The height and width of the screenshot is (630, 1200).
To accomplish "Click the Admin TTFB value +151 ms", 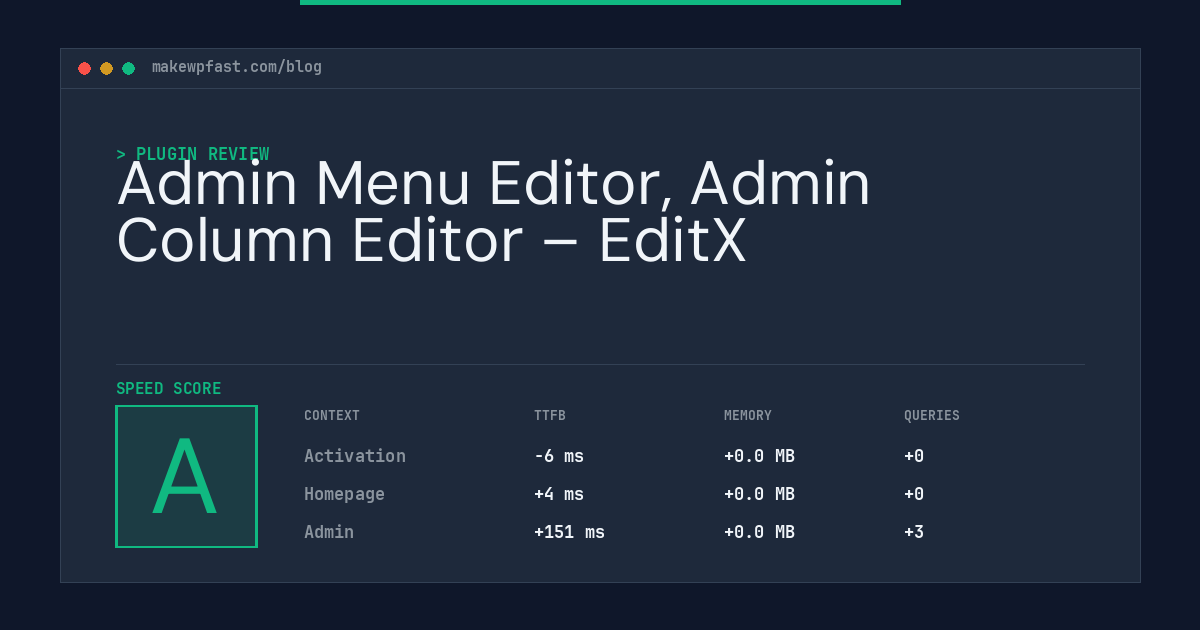I will [569, 532].
